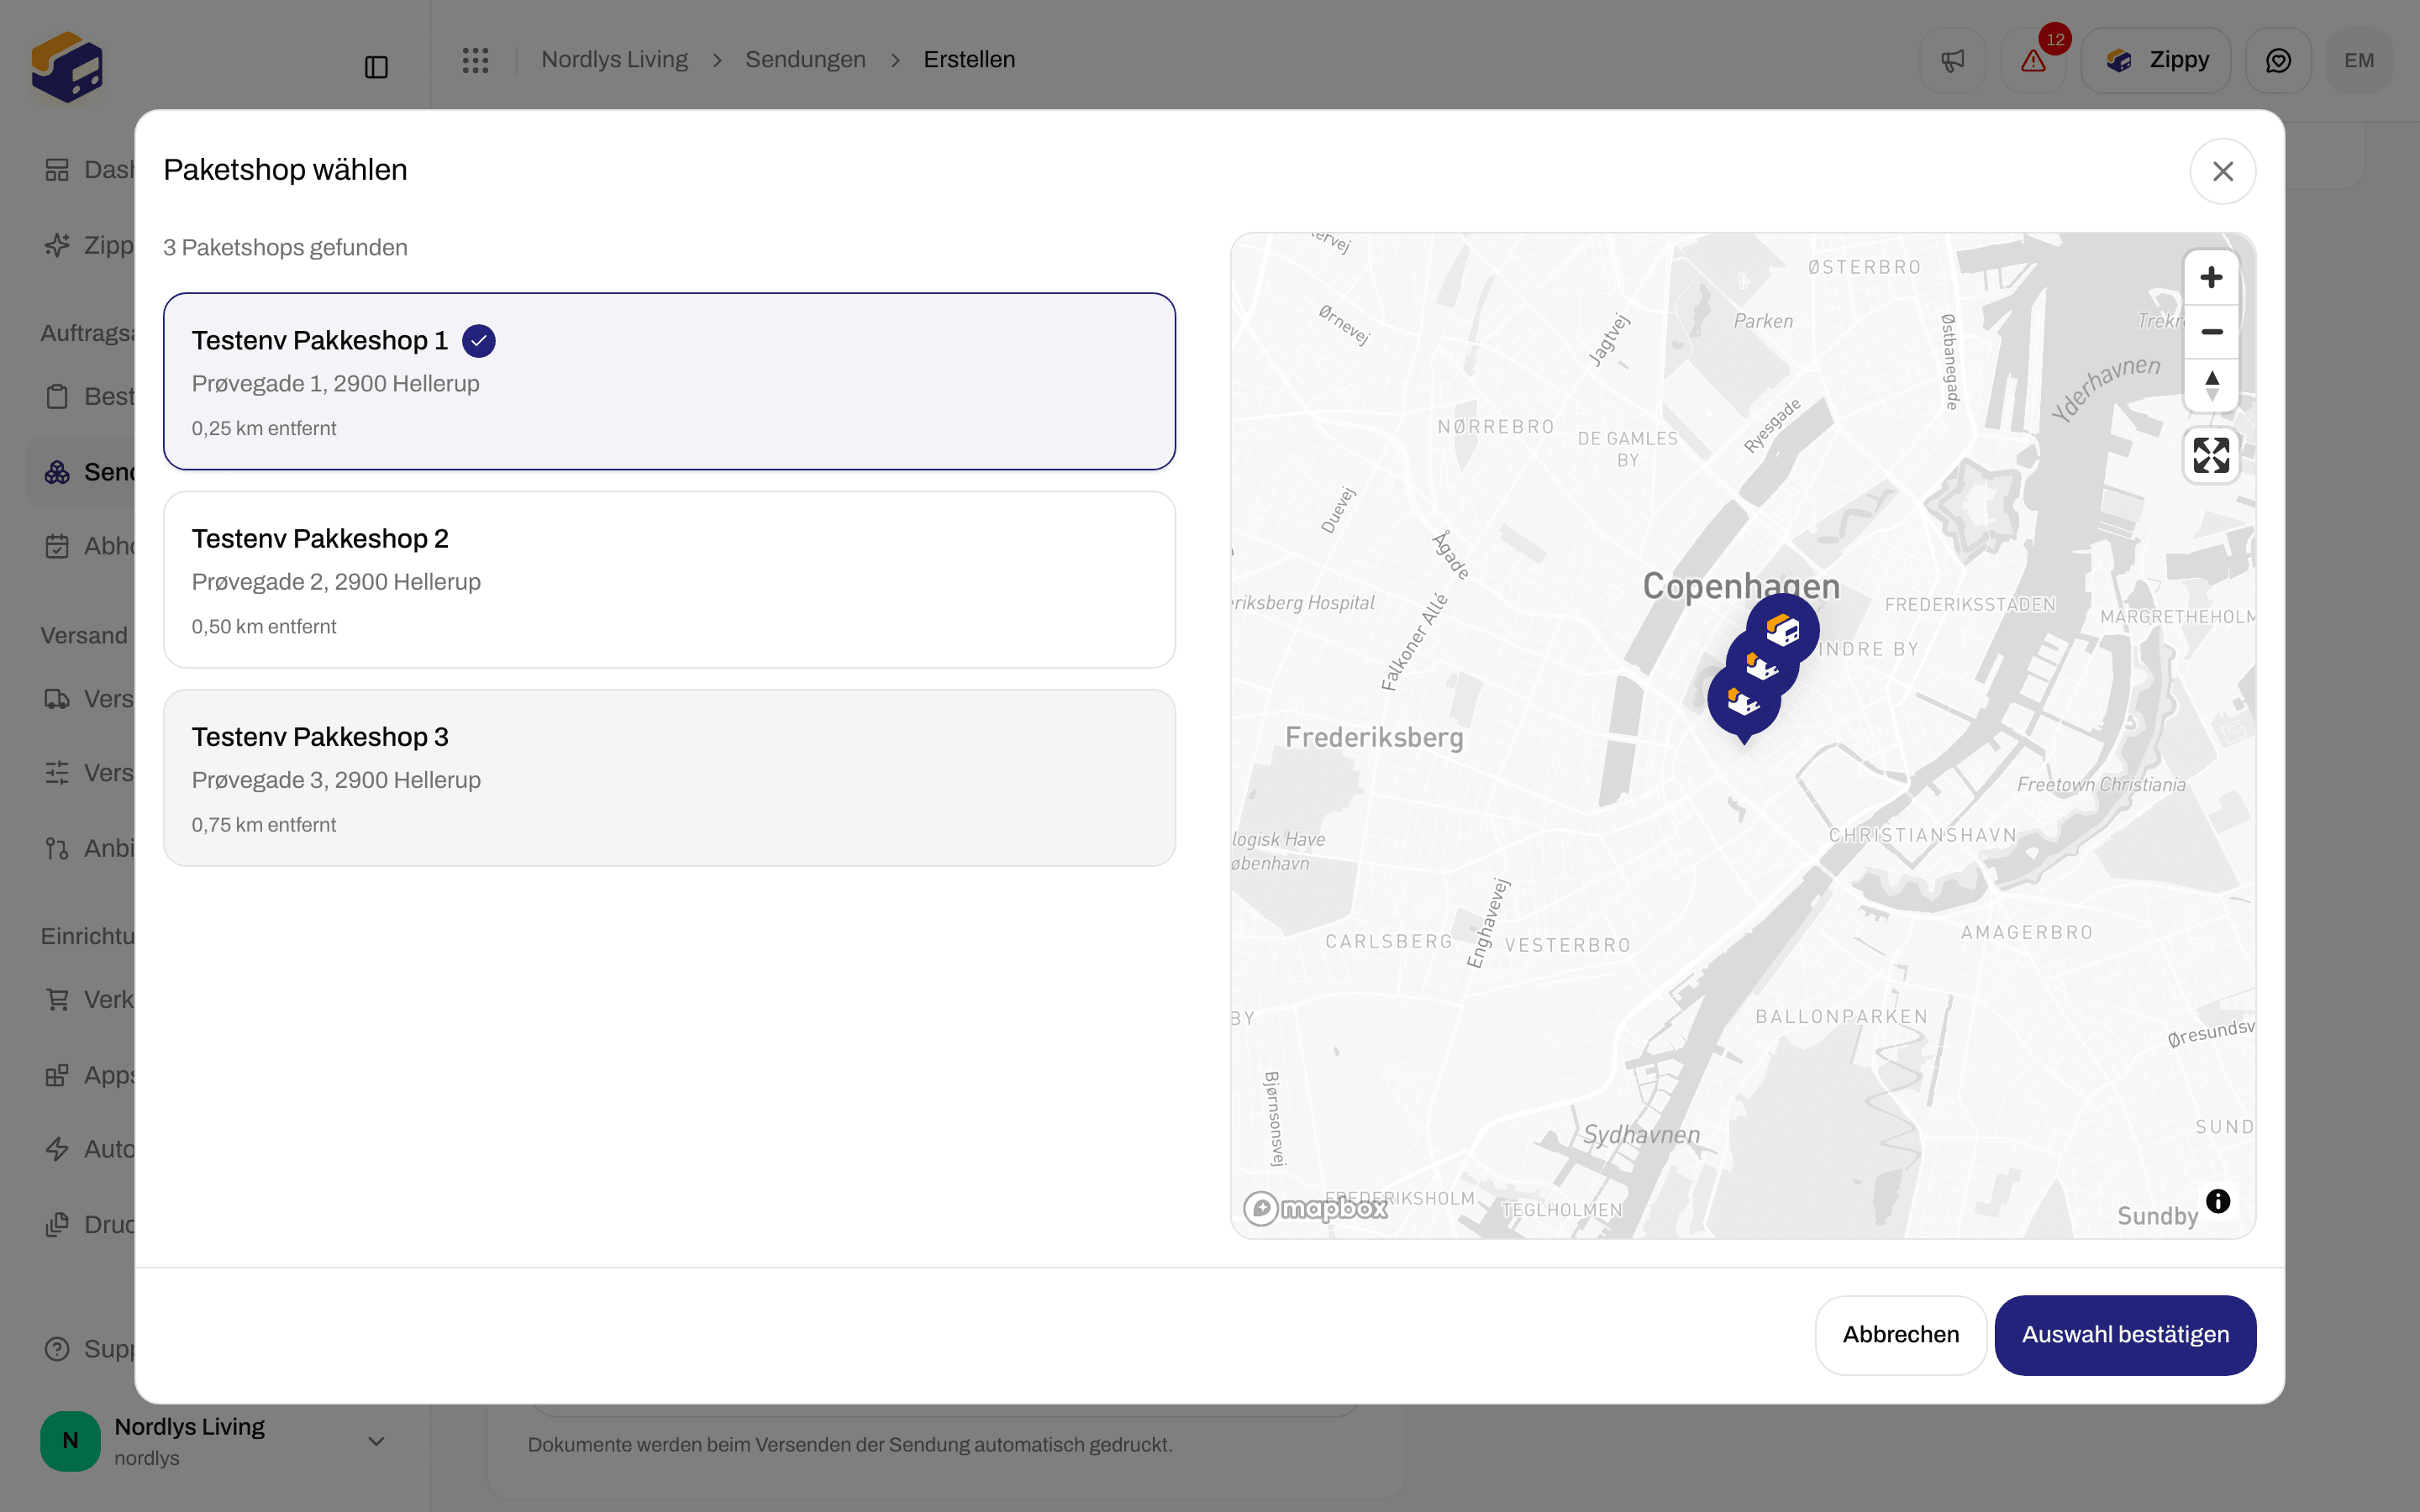Go to Nordlys Living breadcrumb
The height and width of the screenshot is (1512, 2420).
pos(614,60)
